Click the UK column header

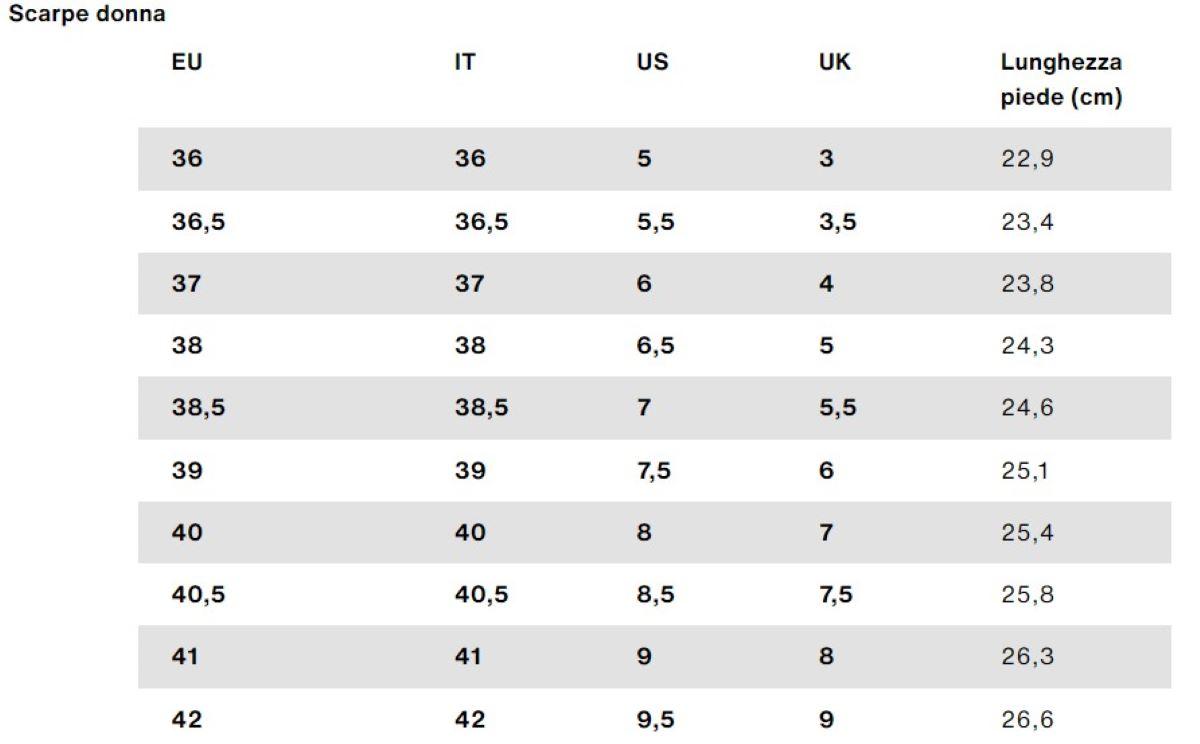click(835, 62)
